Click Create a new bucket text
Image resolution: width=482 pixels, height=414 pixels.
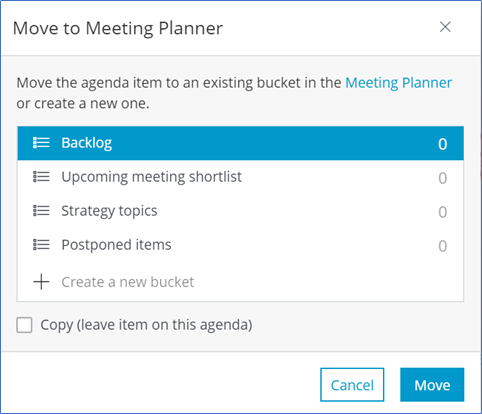tap(128, 282)
